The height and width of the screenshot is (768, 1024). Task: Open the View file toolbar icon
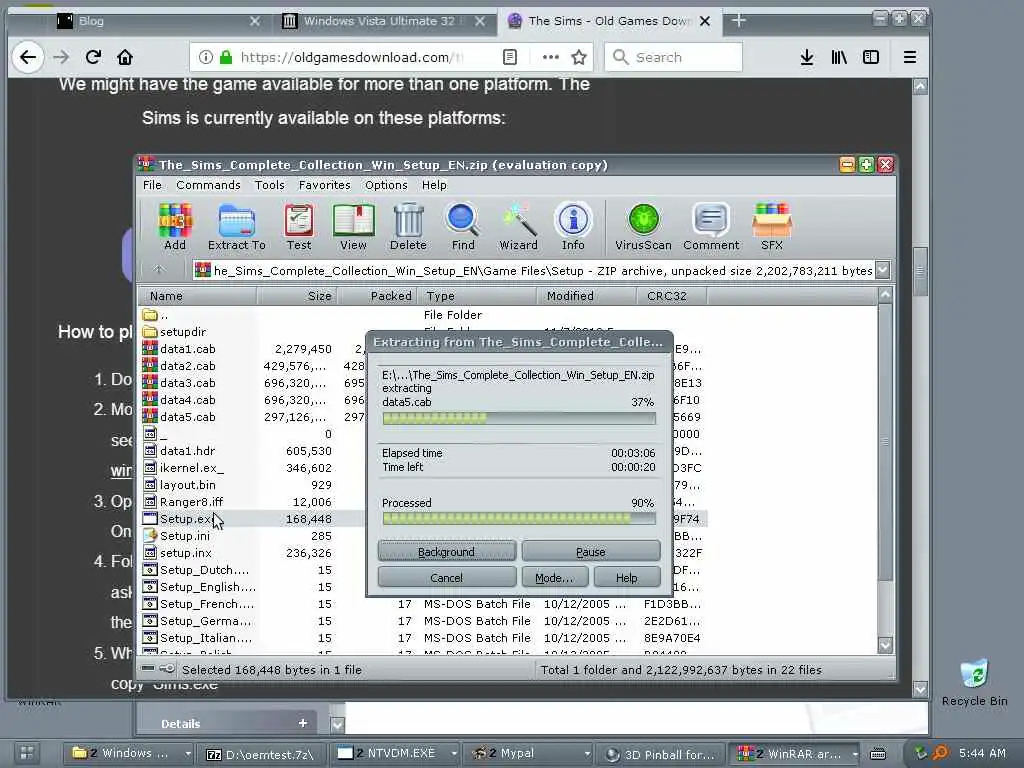click(x=353, y=227)
